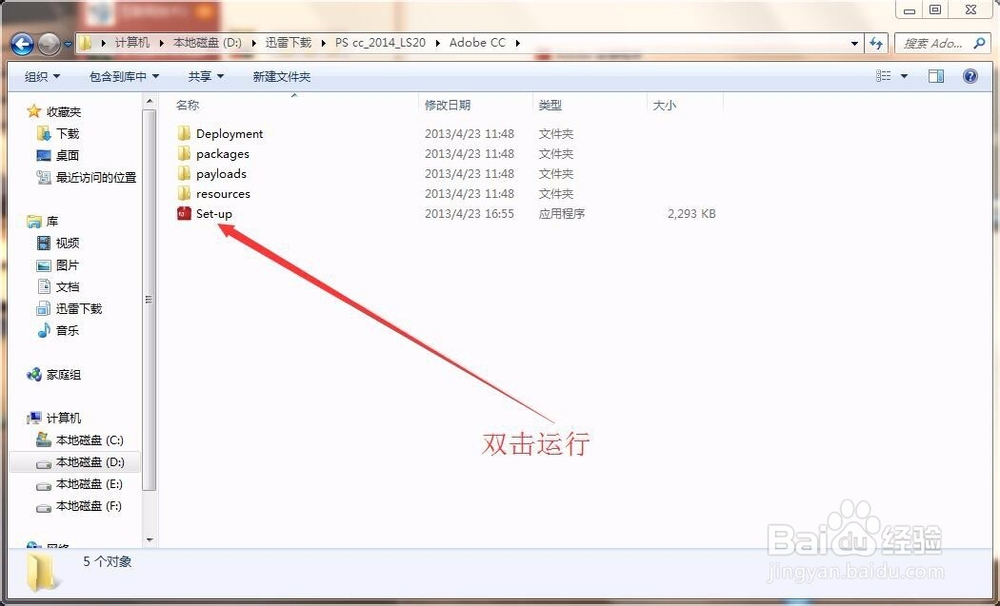The width and height of the screenshot is (1000, 606).
Task: Click 迅雷下载 in address breadcrumb
Action: [288, 43]
